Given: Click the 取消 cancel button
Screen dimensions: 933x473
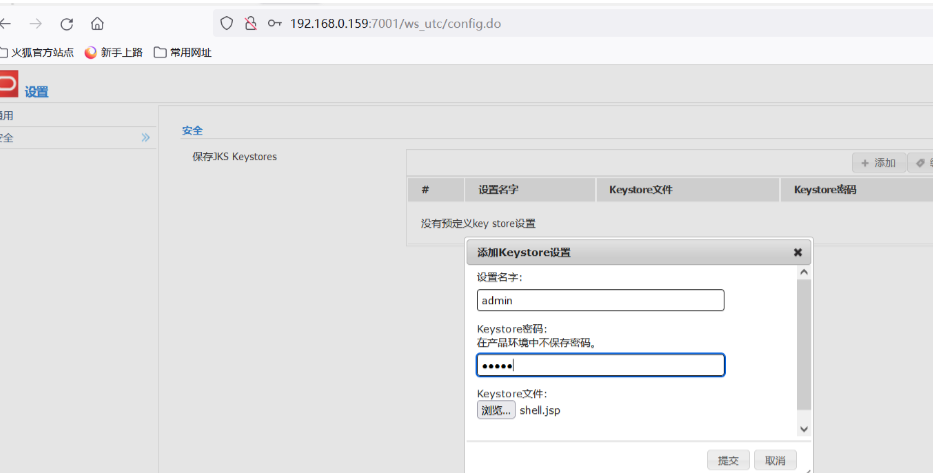Looking at the screenshot, I should coord(775,460).
